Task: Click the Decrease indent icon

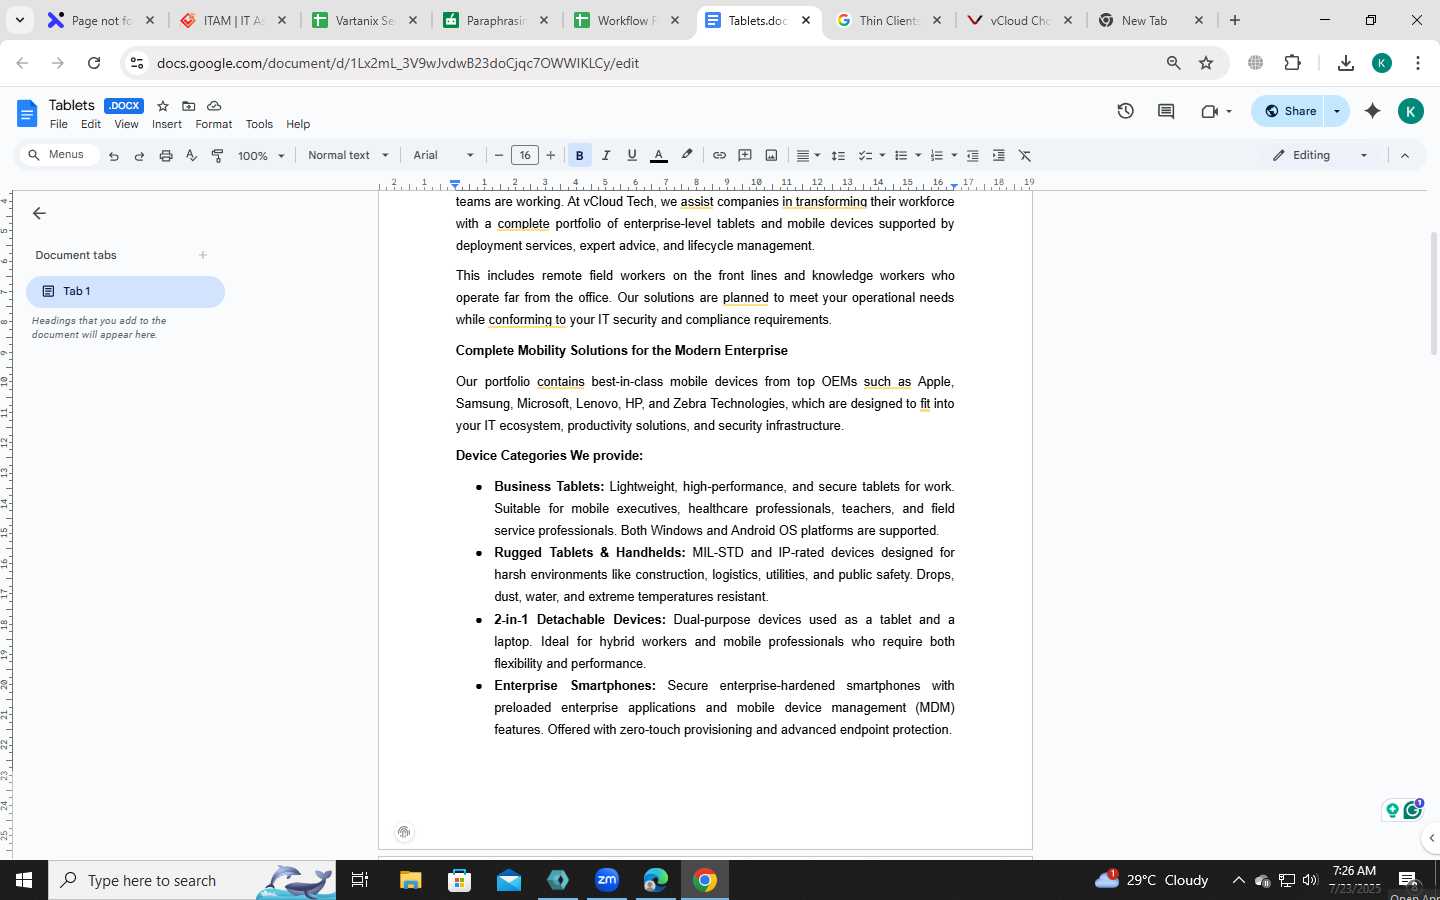Action: tap(972, 156)
